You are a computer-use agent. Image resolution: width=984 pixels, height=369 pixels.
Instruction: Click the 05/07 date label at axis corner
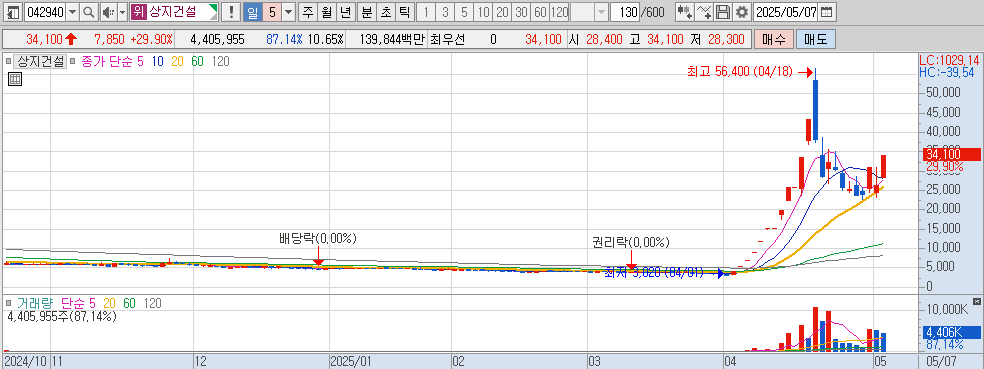941,362
